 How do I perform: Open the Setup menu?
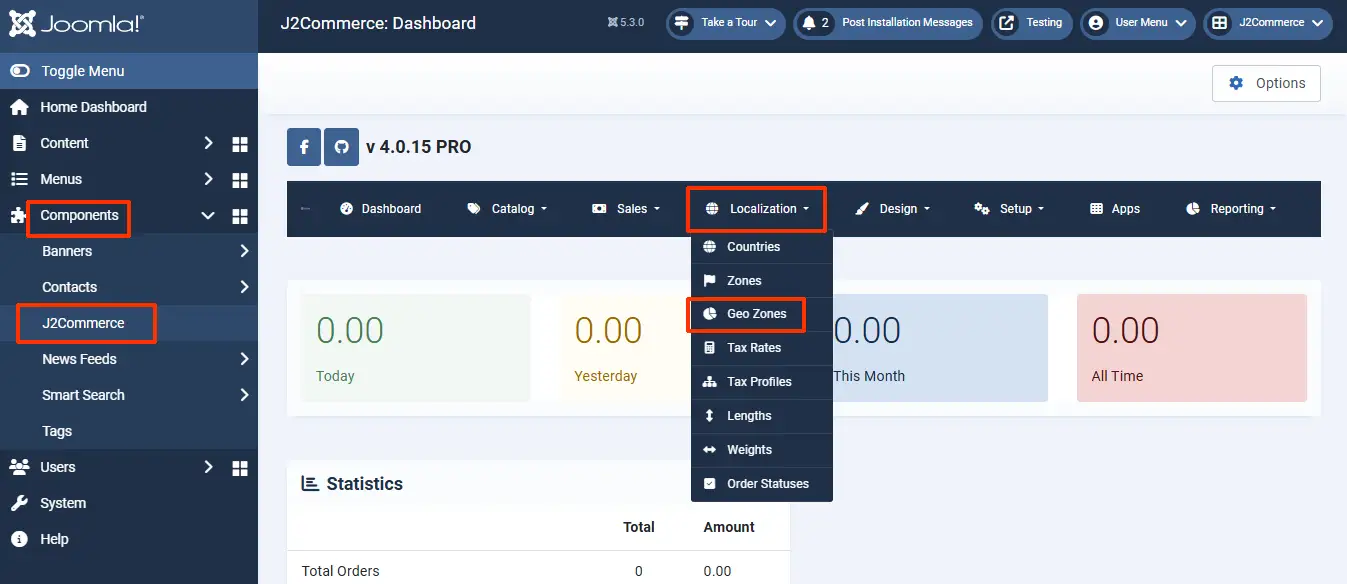pyautogui.click(x=1009, y=209)
